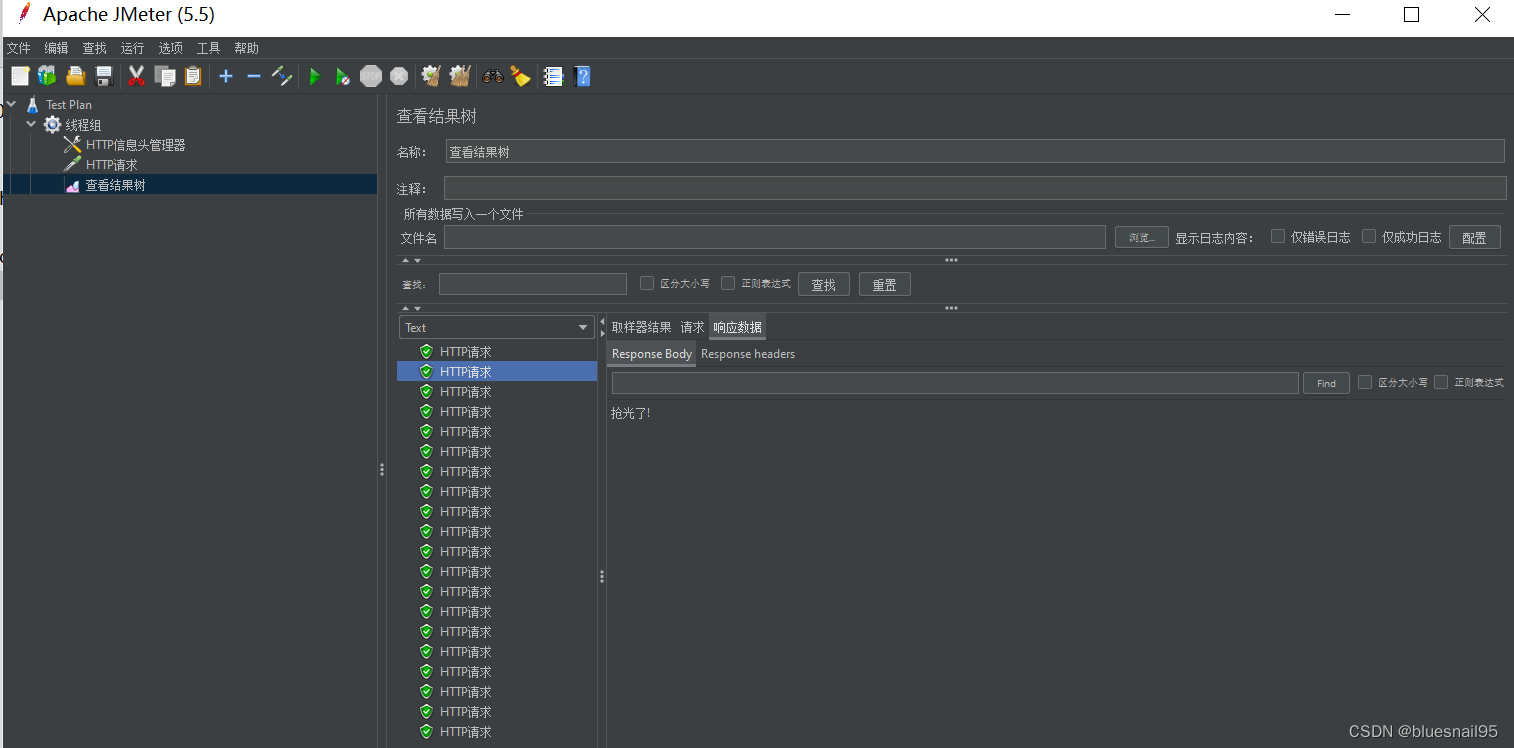Toggle 正则表达式 checkbox beside 查找 button
Screen dimensions: 1514x748
(728, 283)
